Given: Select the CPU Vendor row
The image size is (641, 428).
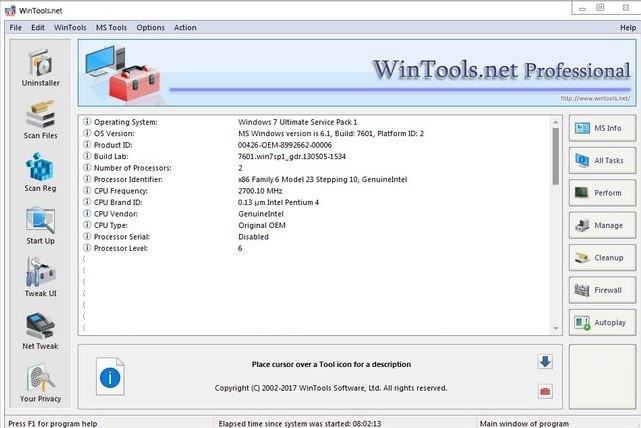Looking at the screenshot, I should [x=315, y=213].
